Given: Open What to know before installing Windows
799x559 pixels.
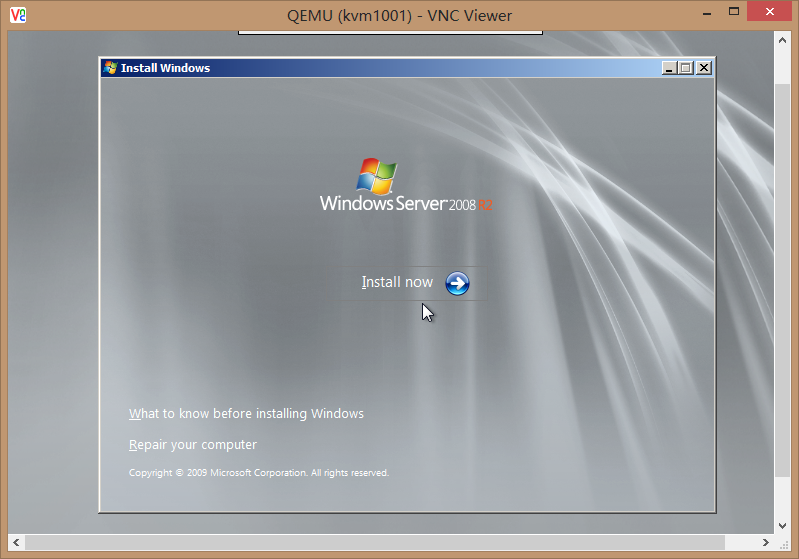Looking at the screenshot, I should pyautogui.click(x=246, y=413).
